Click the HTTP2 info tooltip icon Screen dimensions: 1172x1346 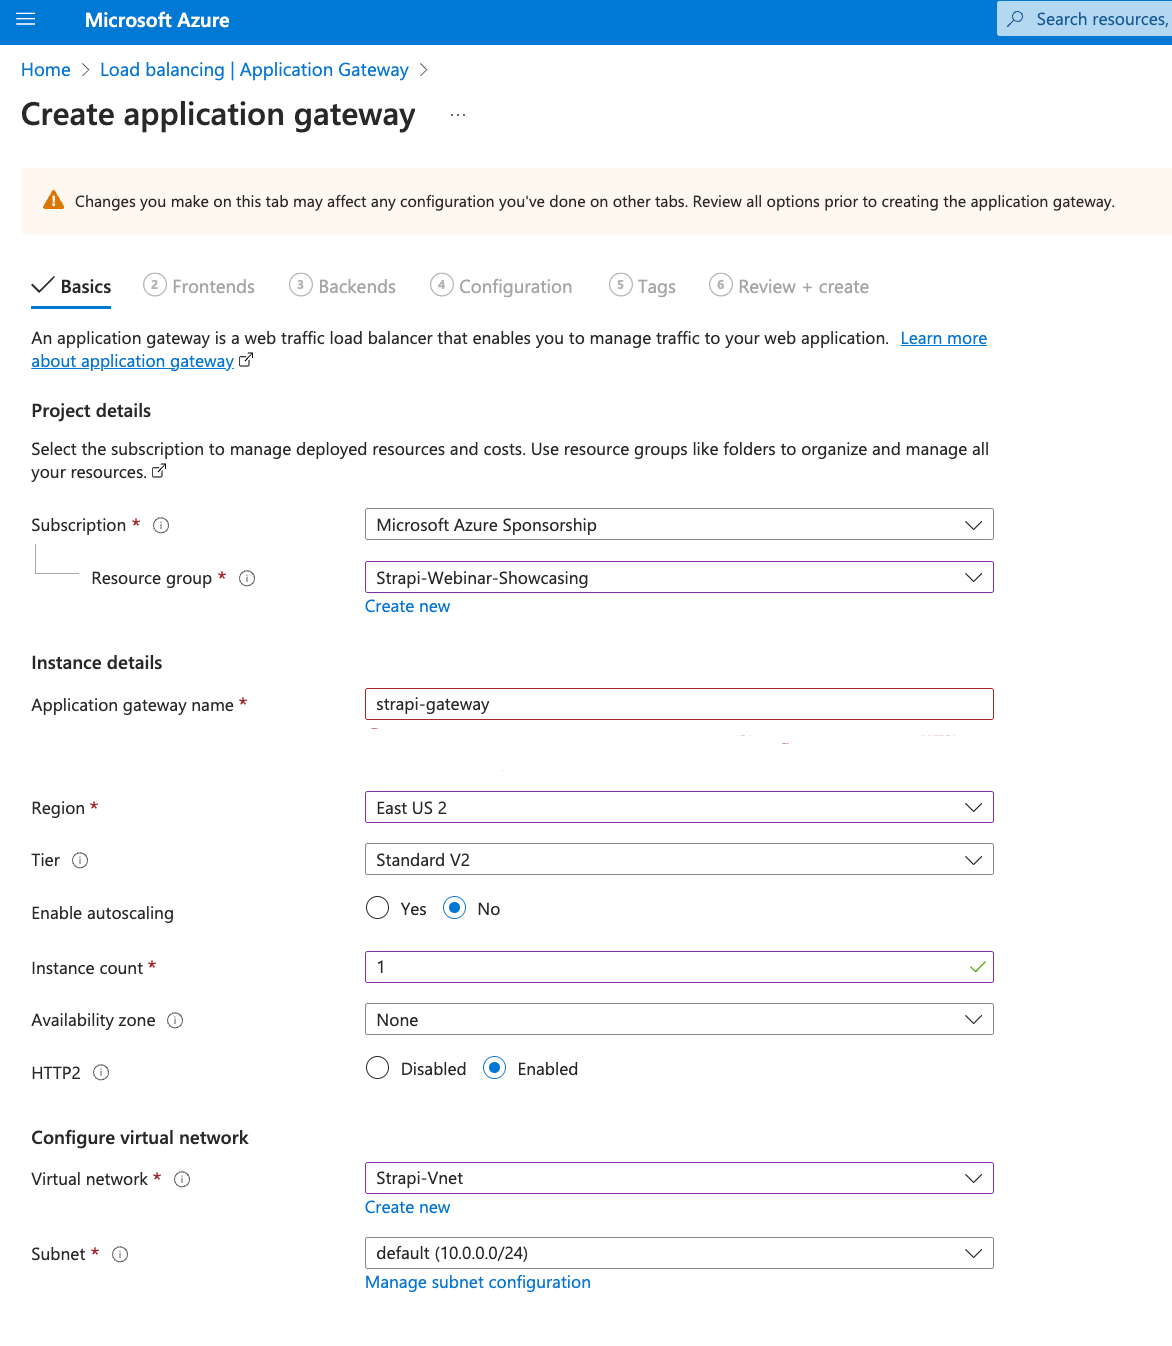pos(101,1073)
